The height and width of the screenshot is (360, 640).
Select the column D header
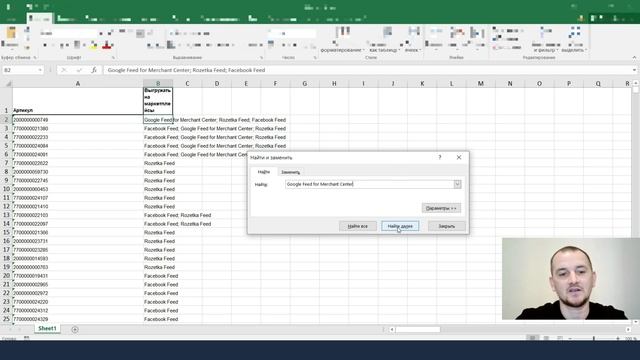[217, 84]
